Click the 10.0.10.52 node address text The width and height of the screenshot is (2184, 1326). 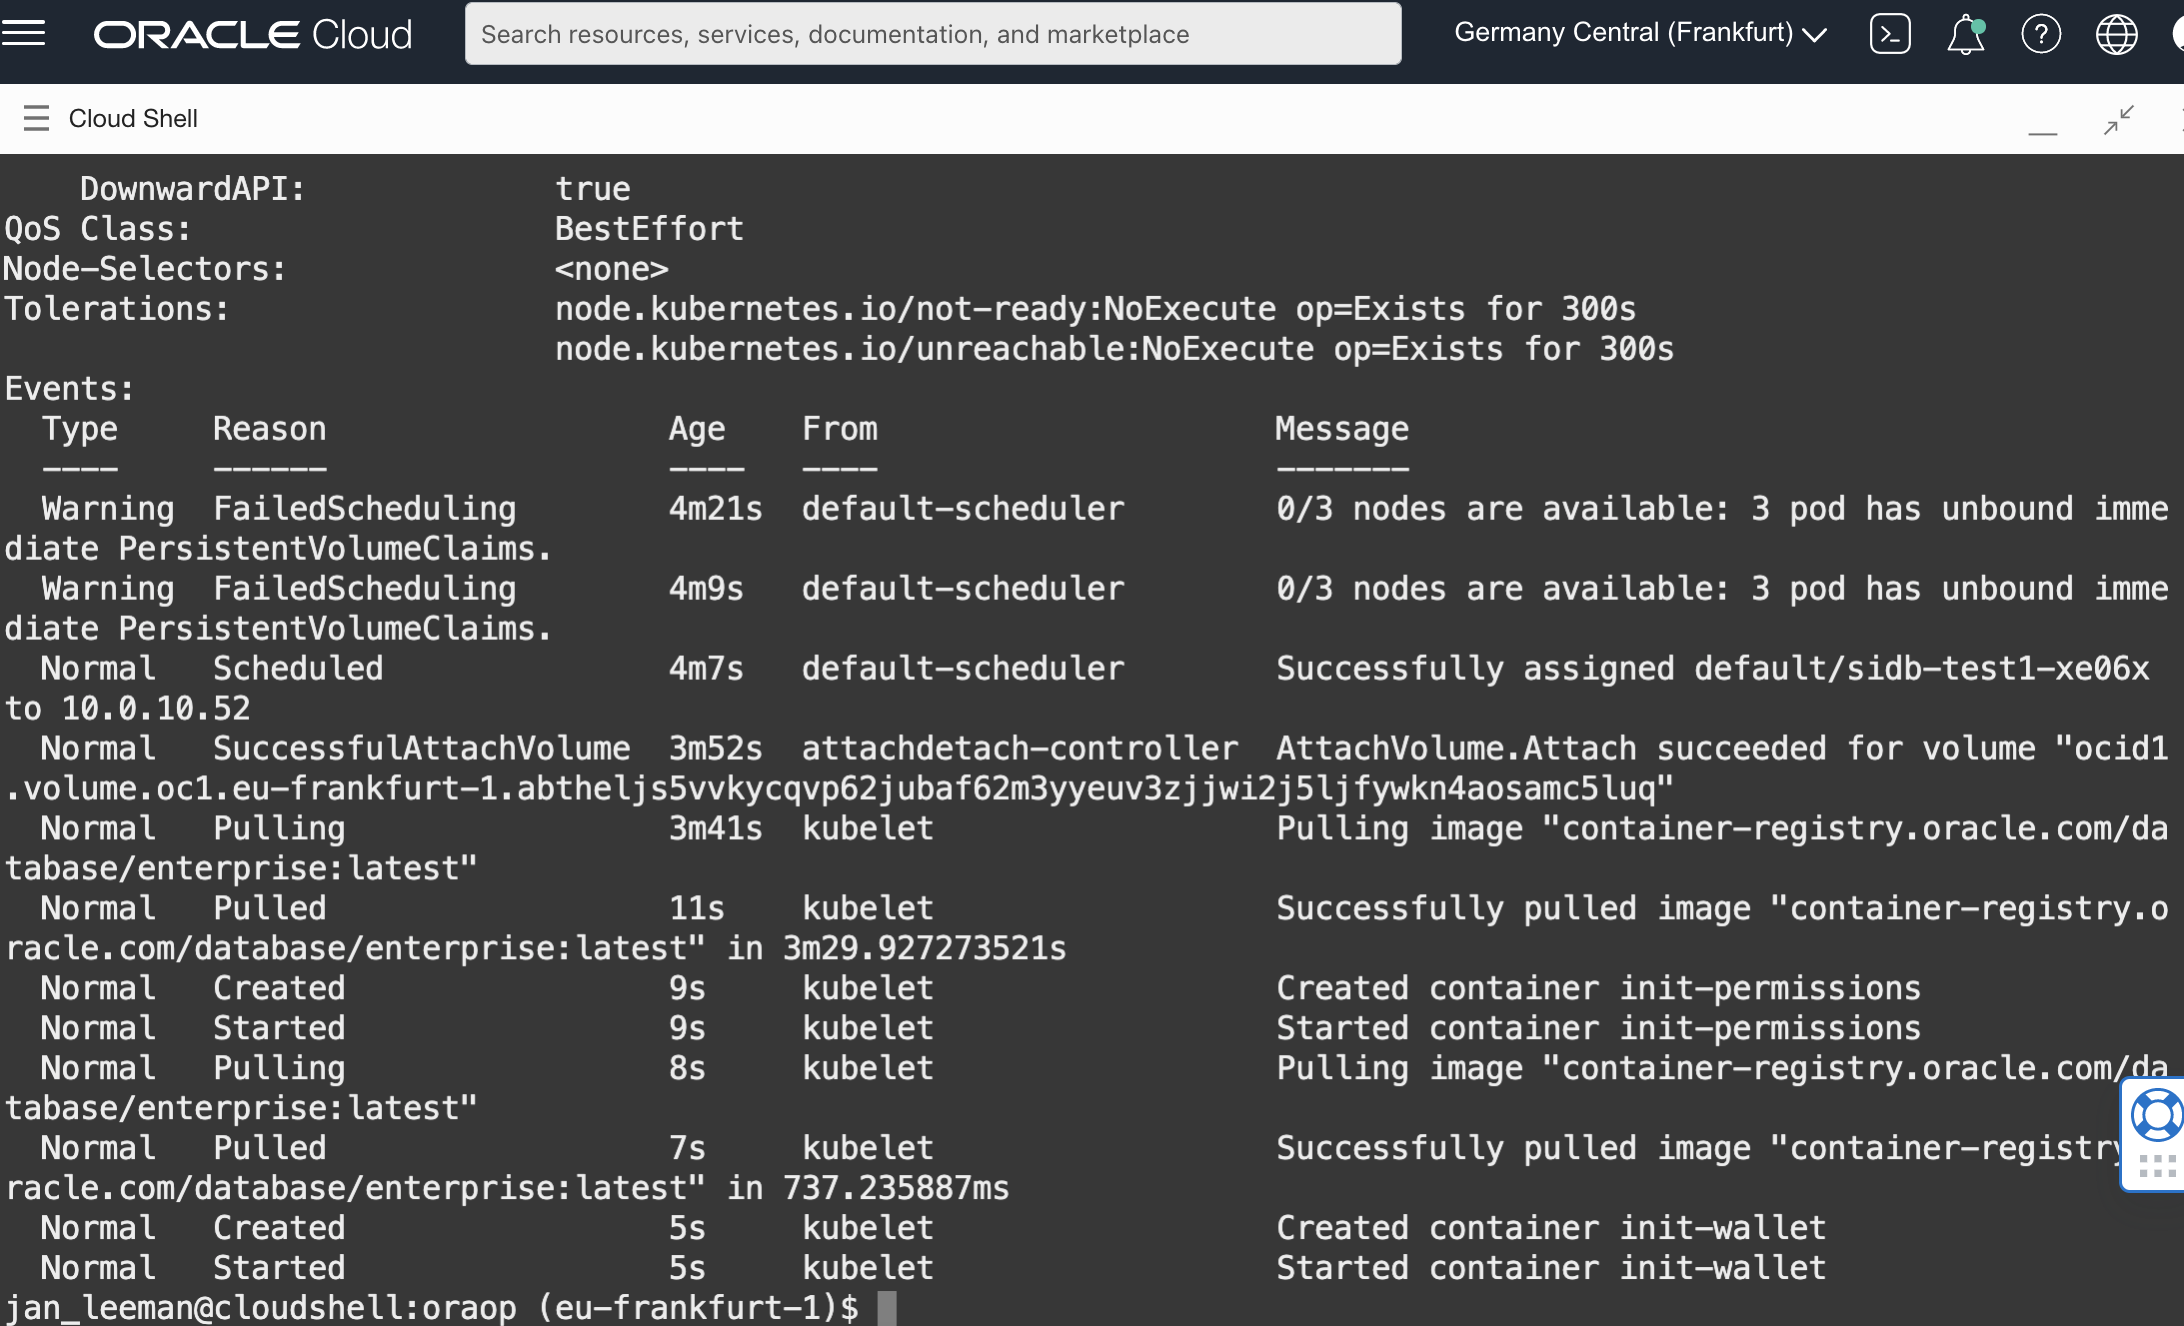click(x=155, y=708)
